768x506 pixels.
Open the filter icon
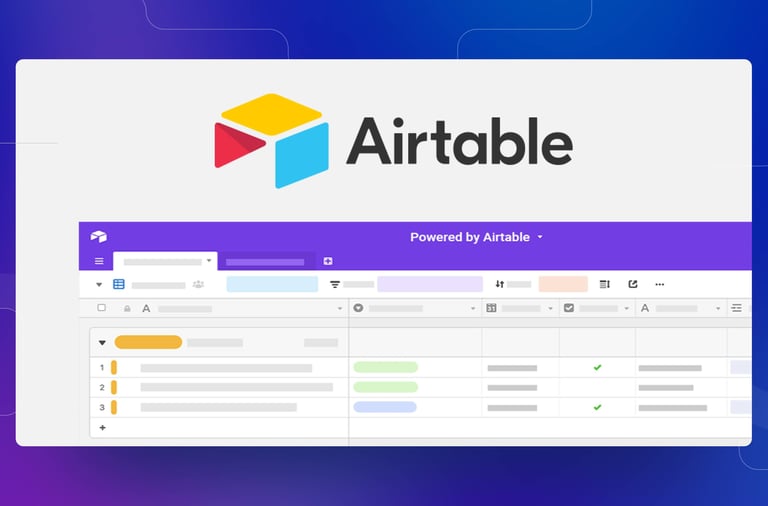(x=335, y=284)
